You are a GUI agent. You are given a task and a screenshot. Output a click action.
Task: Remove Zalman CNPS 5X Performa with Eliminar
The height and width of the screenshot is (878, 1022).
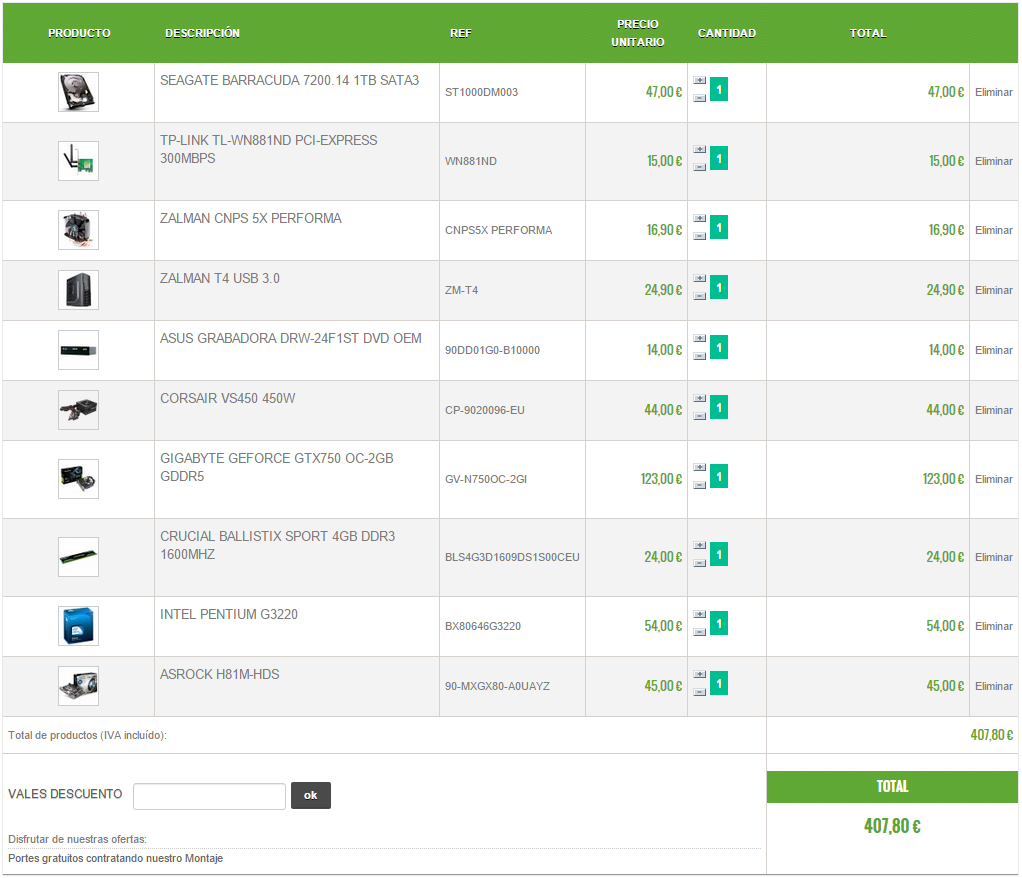(993, 231)
